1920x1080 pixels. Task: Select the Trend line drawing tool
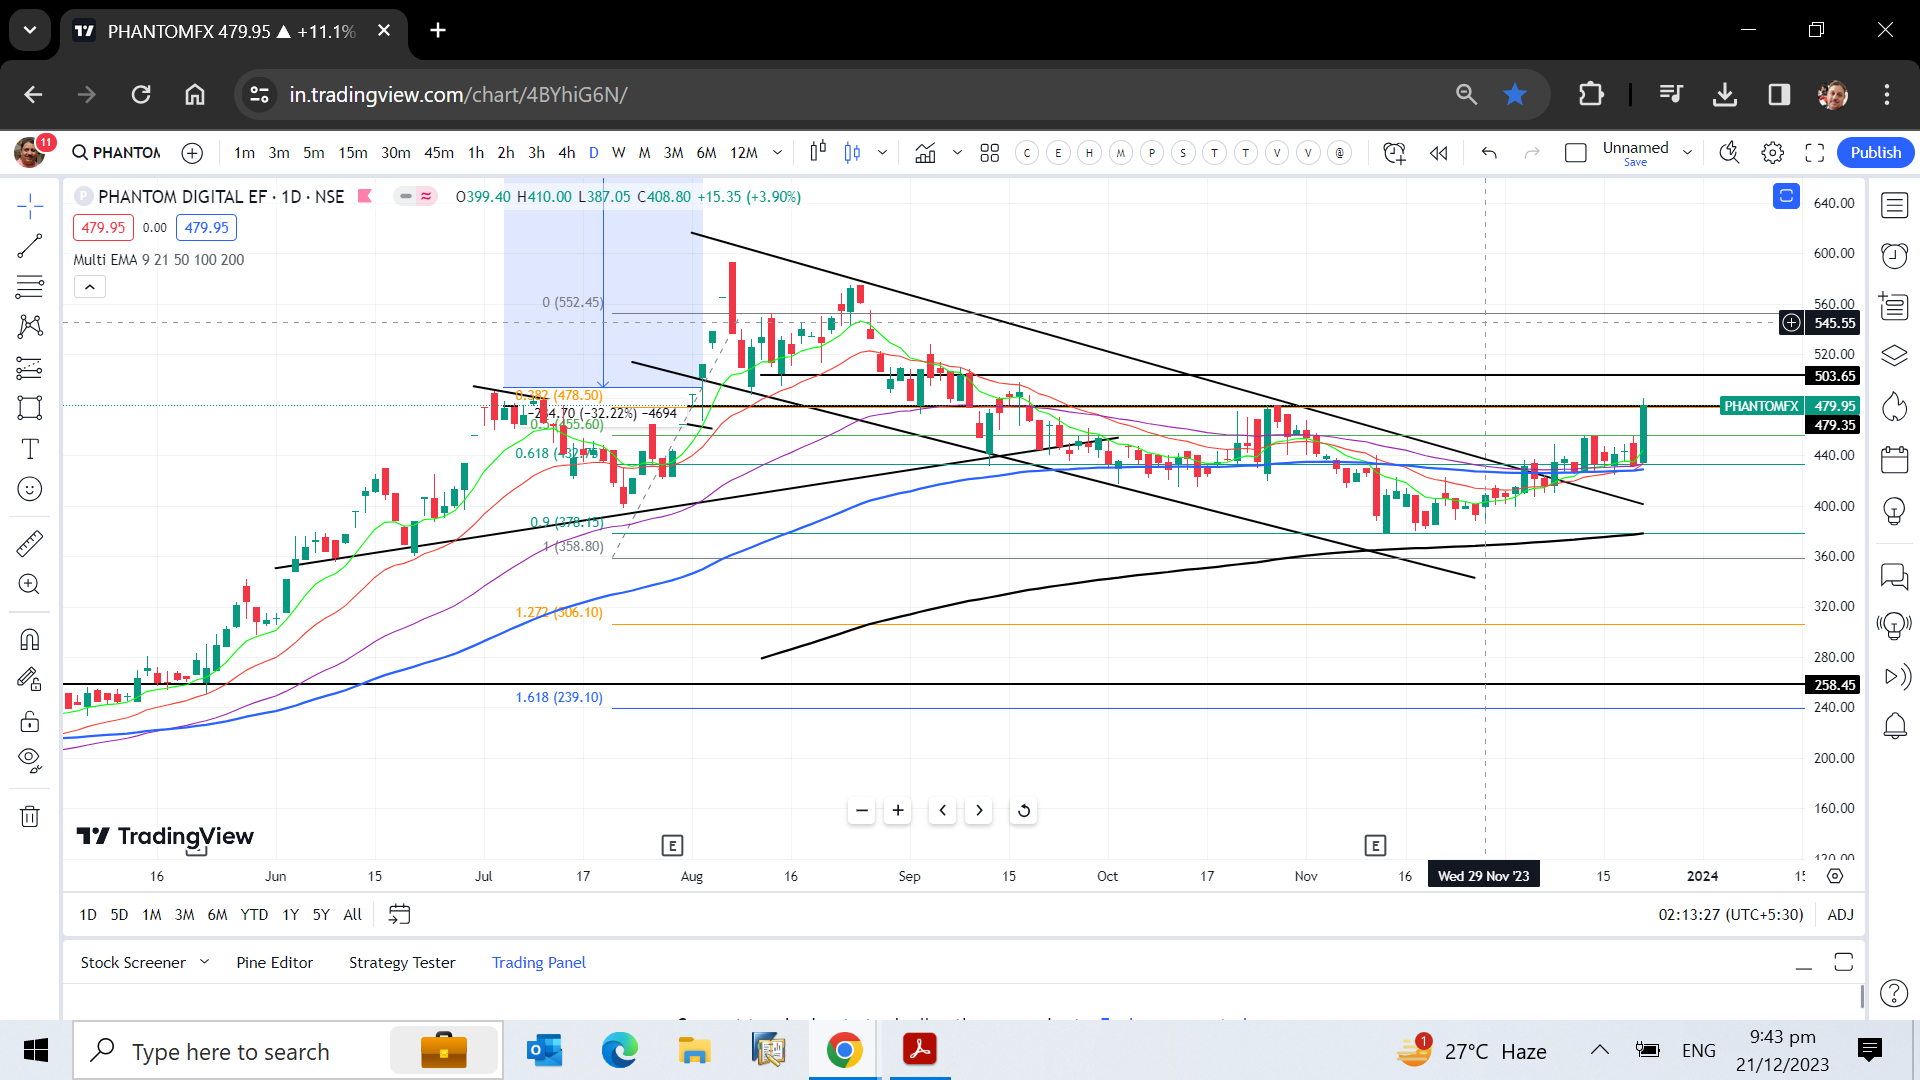click(x=30, y=247)
